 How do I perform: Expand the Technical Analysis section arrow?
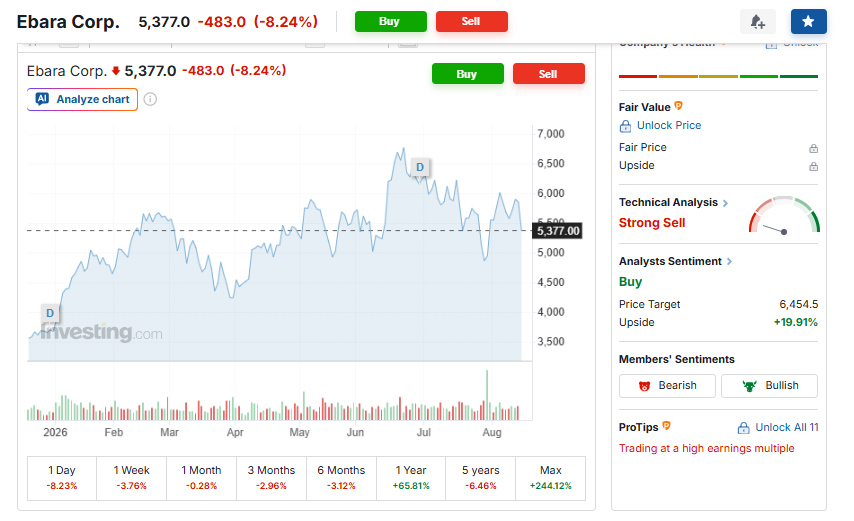coord(725,203)
